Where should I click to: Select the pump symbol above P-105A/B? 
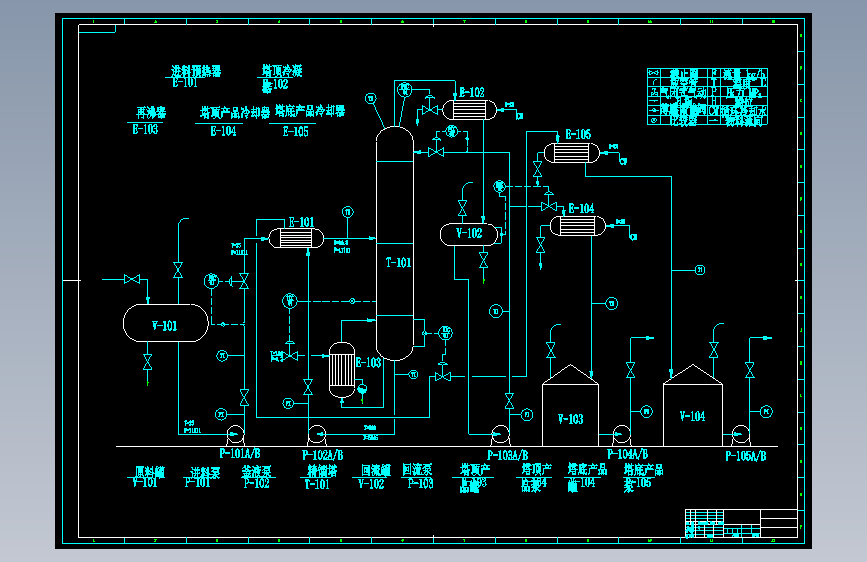click(x=740, y=435)
